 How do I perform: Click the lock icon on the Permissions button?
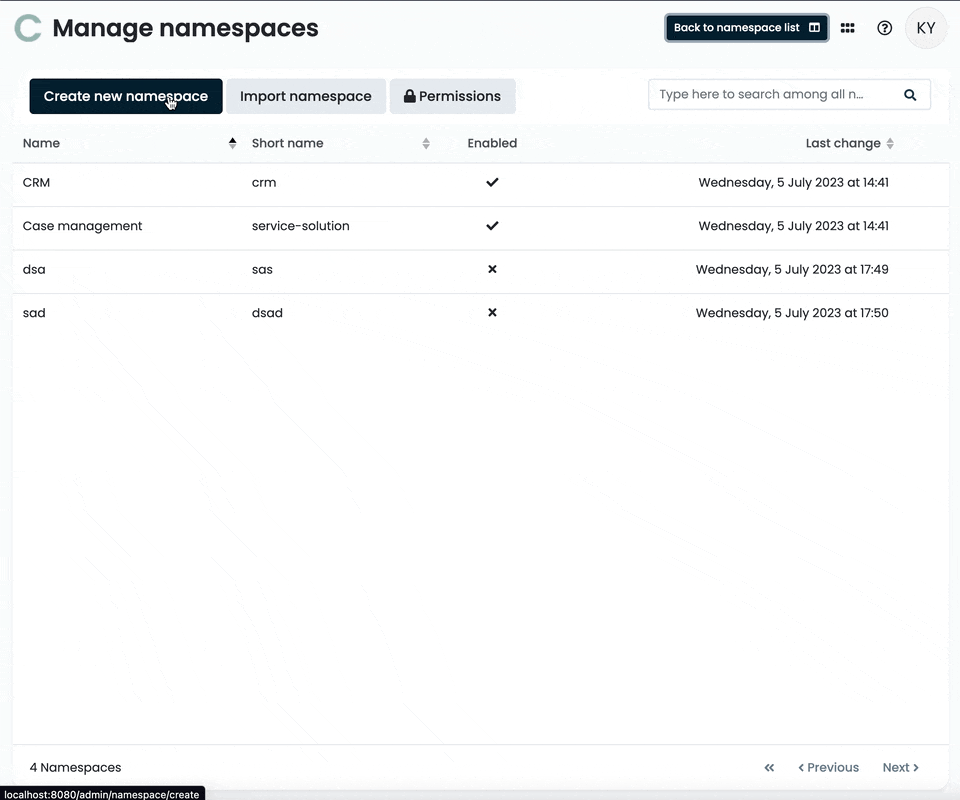(x=410, y=96)
